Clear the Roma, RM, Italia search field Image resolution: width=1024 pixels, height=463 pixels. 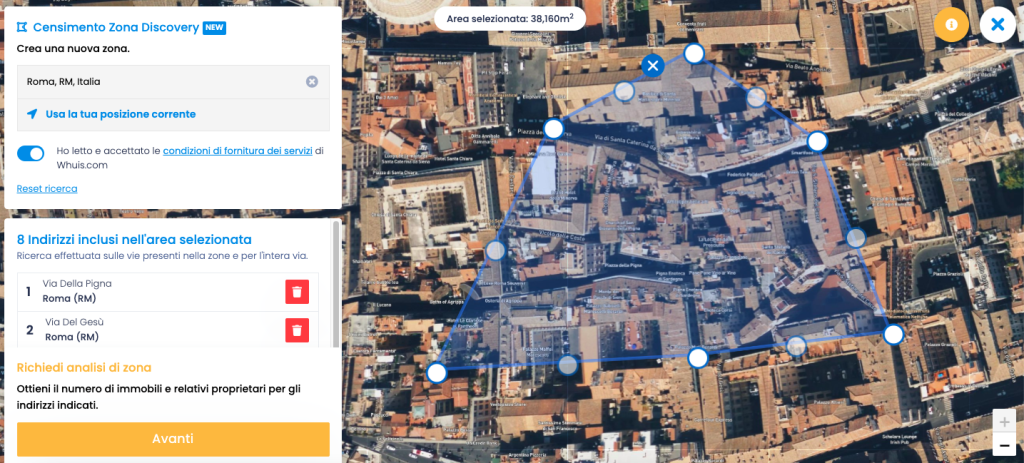point(312,82)
